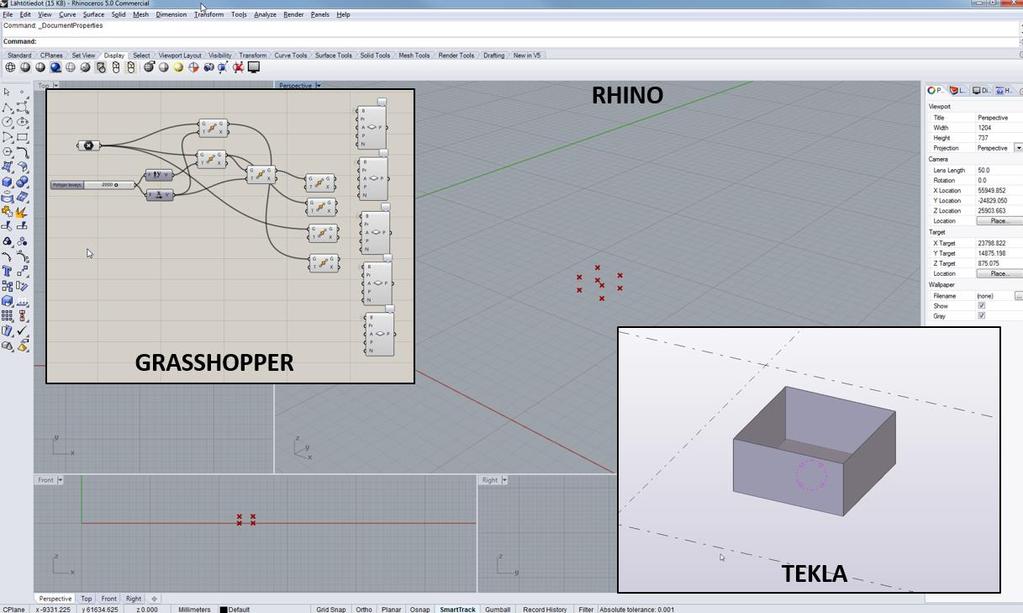Click the Check Objects checkmark icon
This screenshot has height=613, width=1023.
(22, 331)
